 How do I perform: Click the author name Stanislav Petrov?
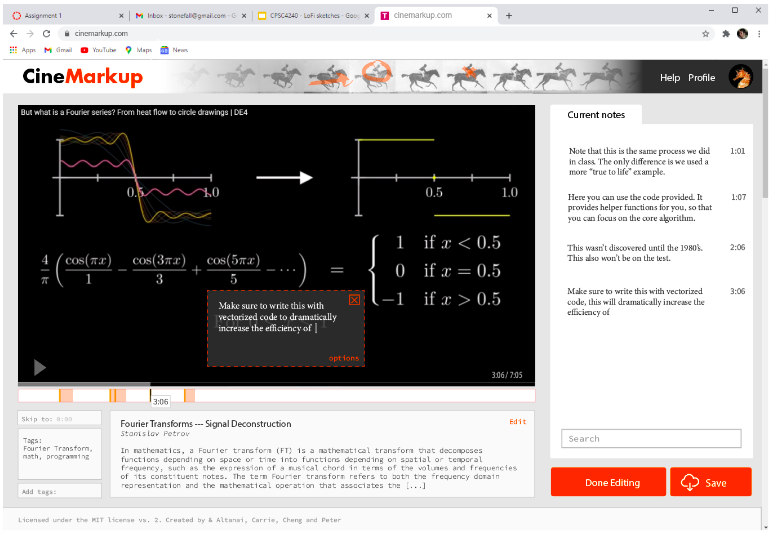pyautogui.click(x=155, y=433)
